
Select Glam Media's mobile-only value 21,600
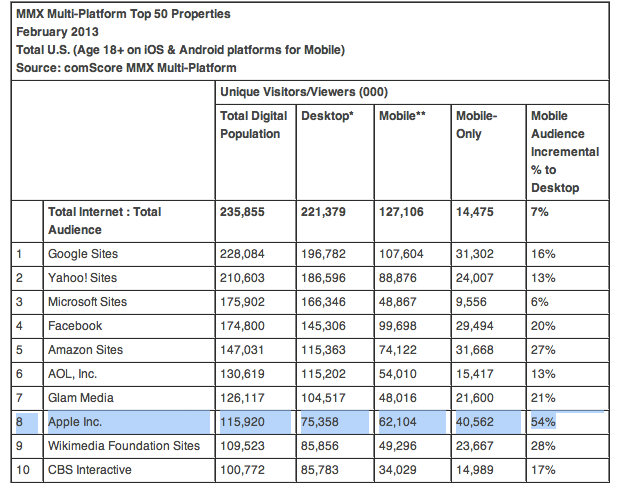coord(475,398)
